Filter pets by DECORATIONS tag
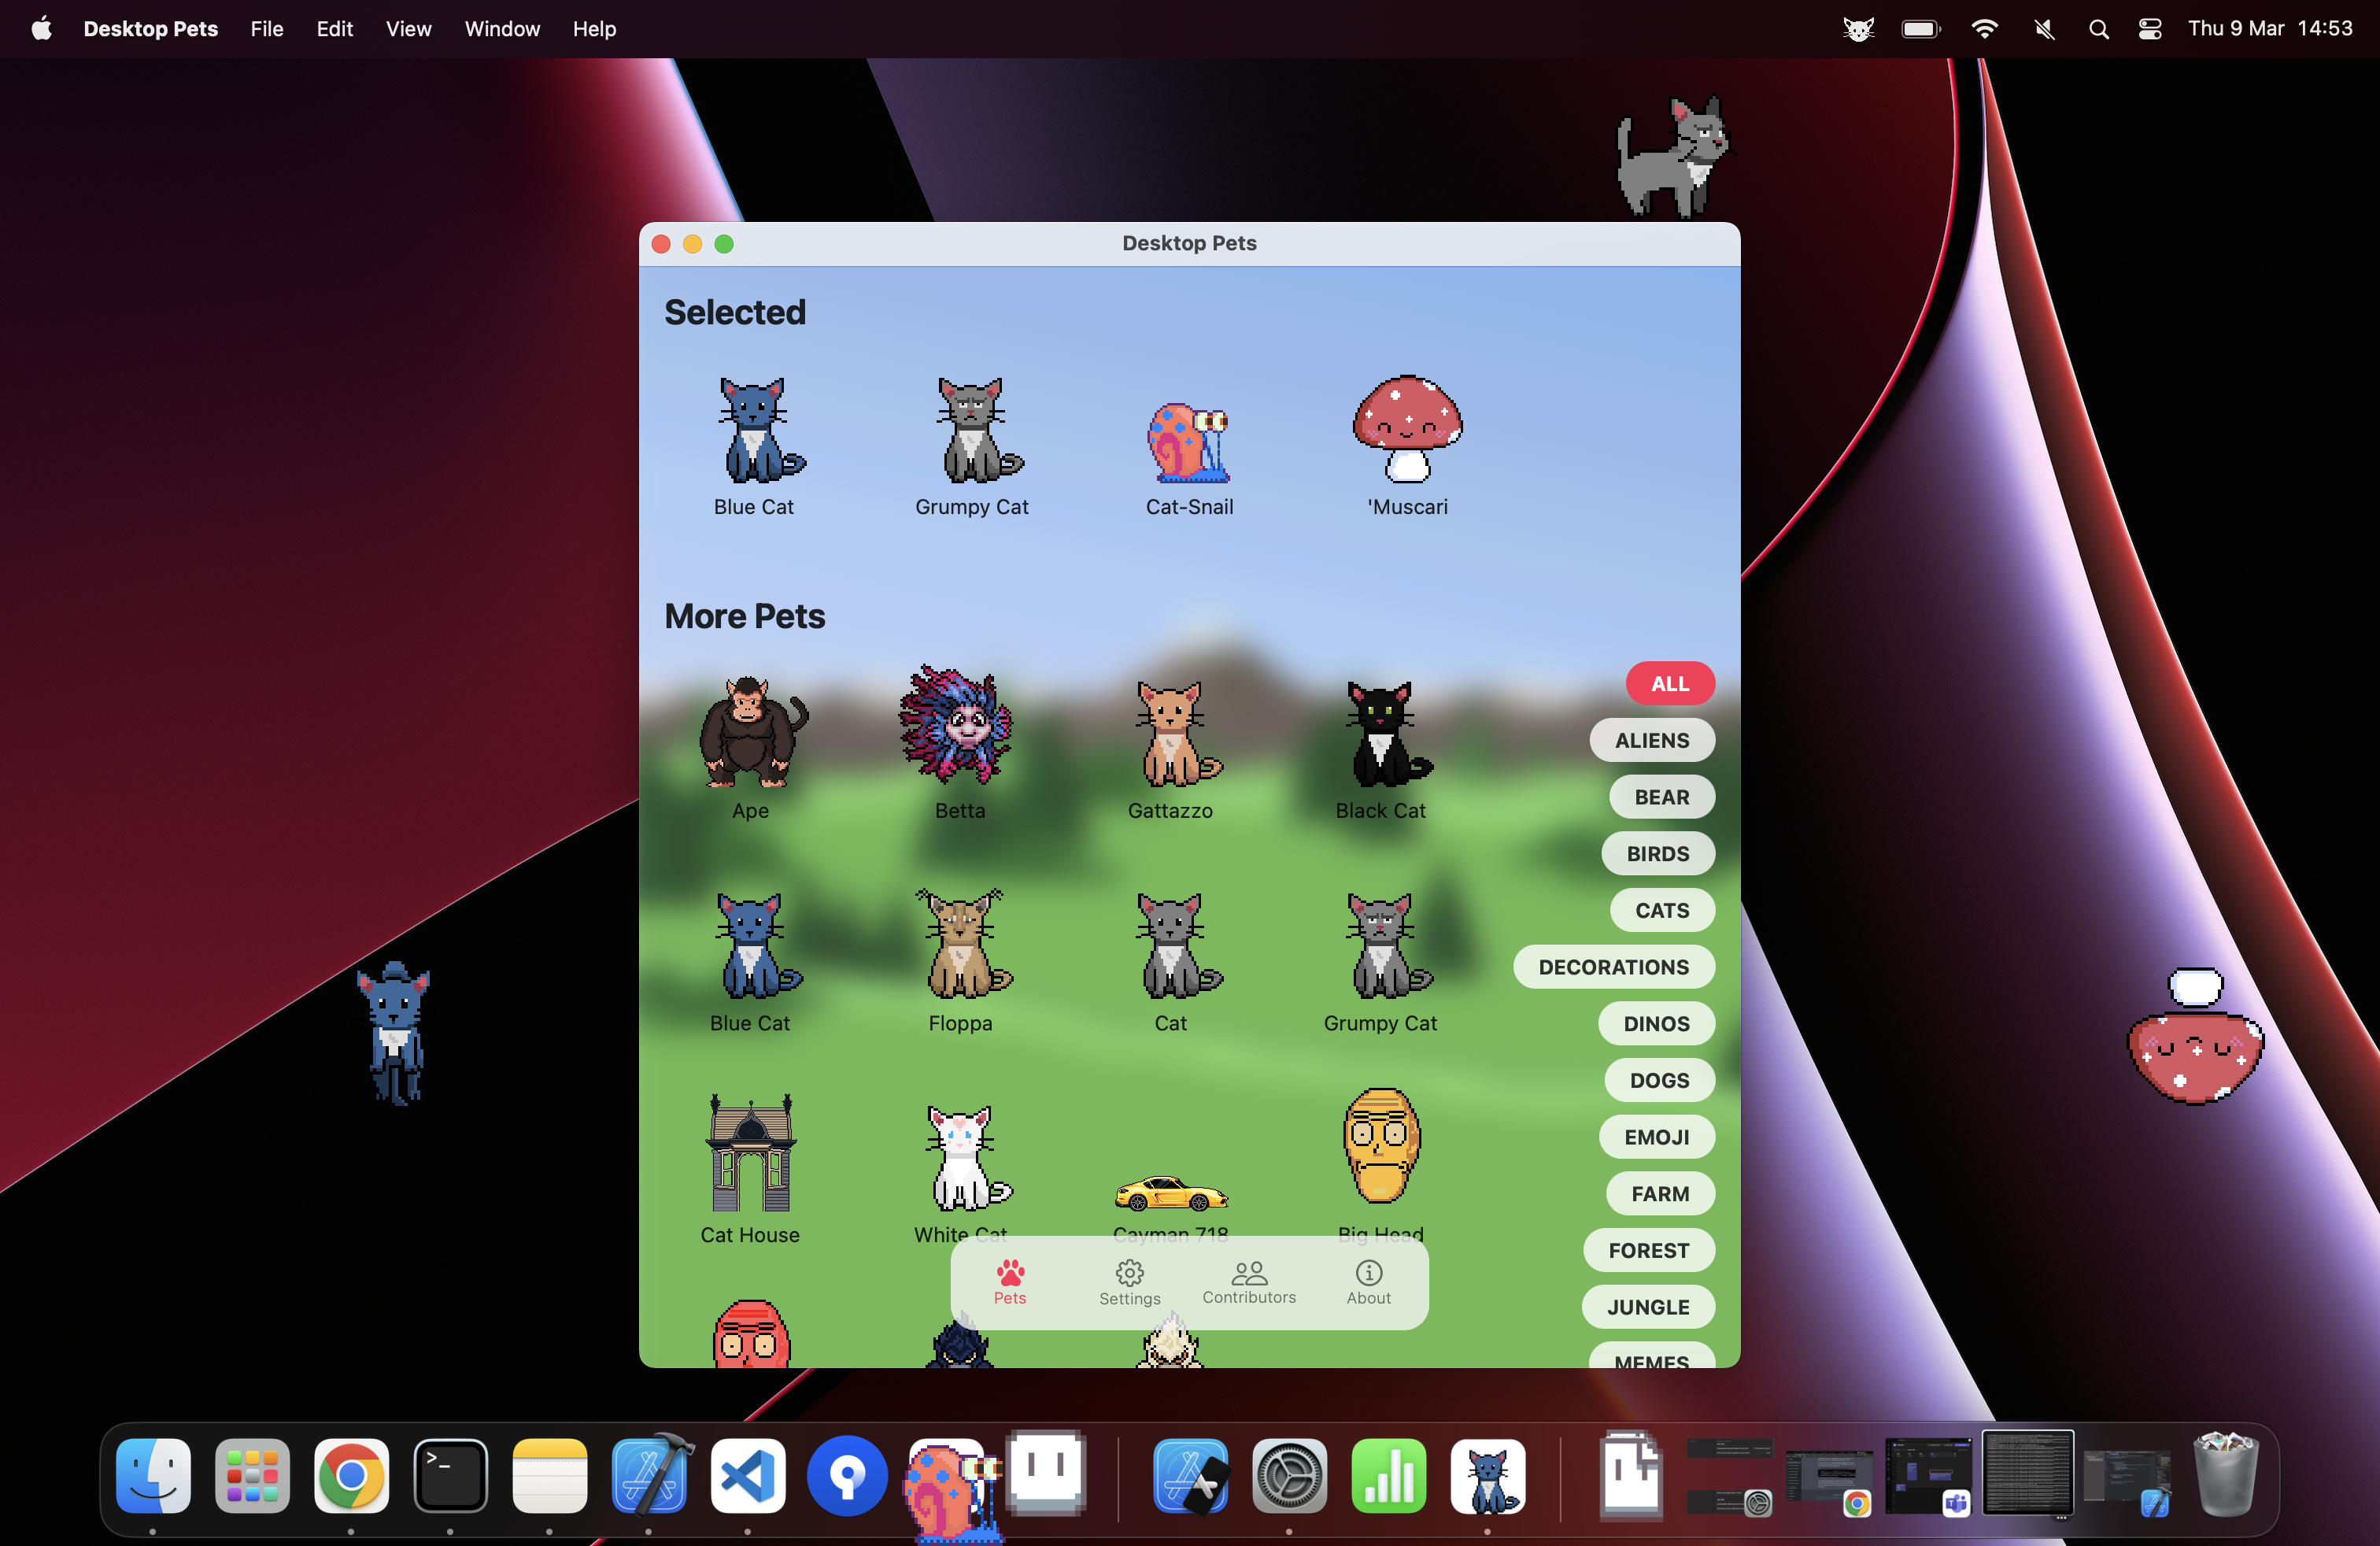The height and width of the screenshot is (1546, 2380). pos(1614,967)
